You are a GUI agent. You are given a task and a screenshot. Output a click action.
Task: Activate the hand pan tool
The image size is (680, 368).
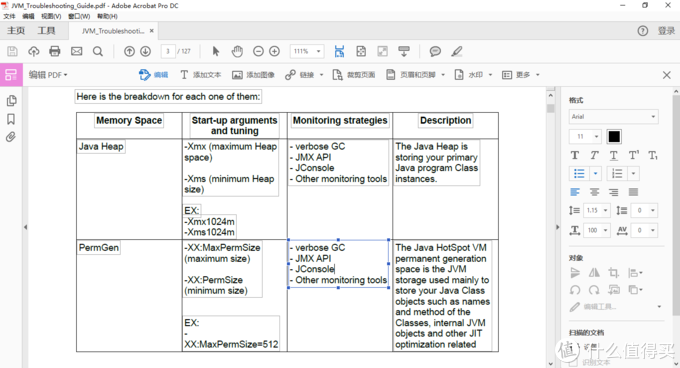click(x=237, y=52)
